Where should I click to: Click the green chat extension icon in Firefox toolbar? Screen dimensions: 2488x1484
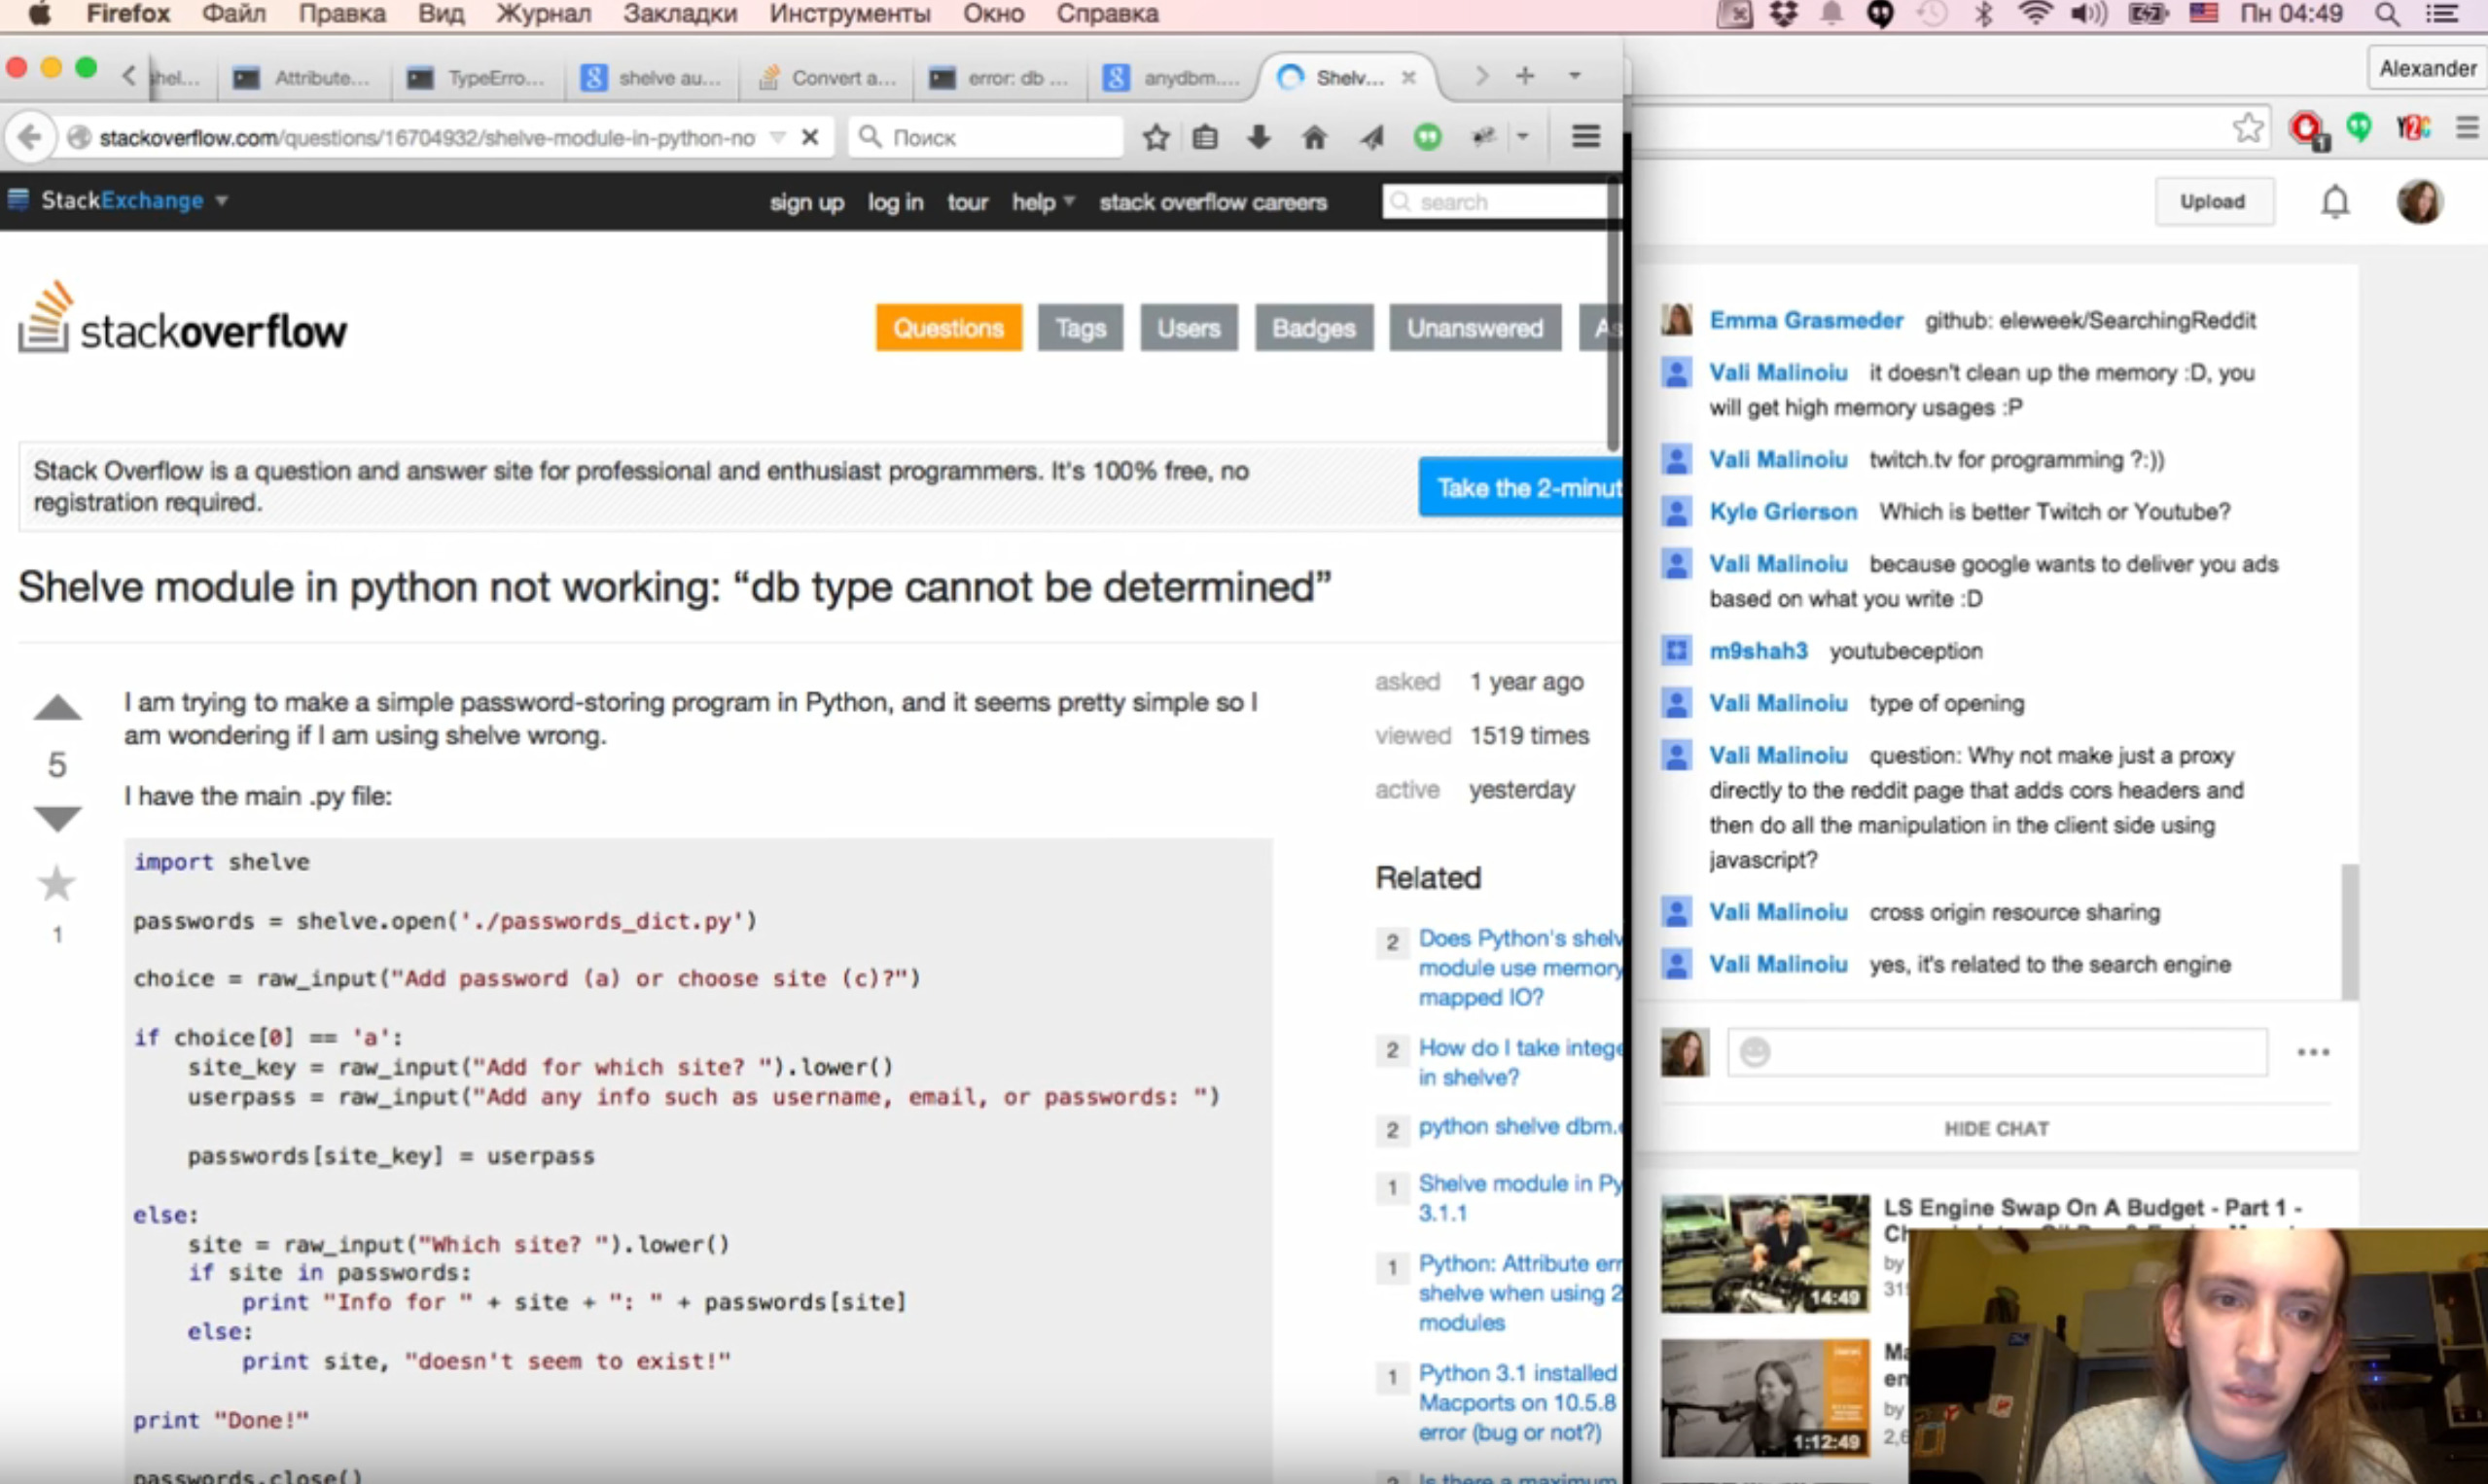pos(1428,137)
